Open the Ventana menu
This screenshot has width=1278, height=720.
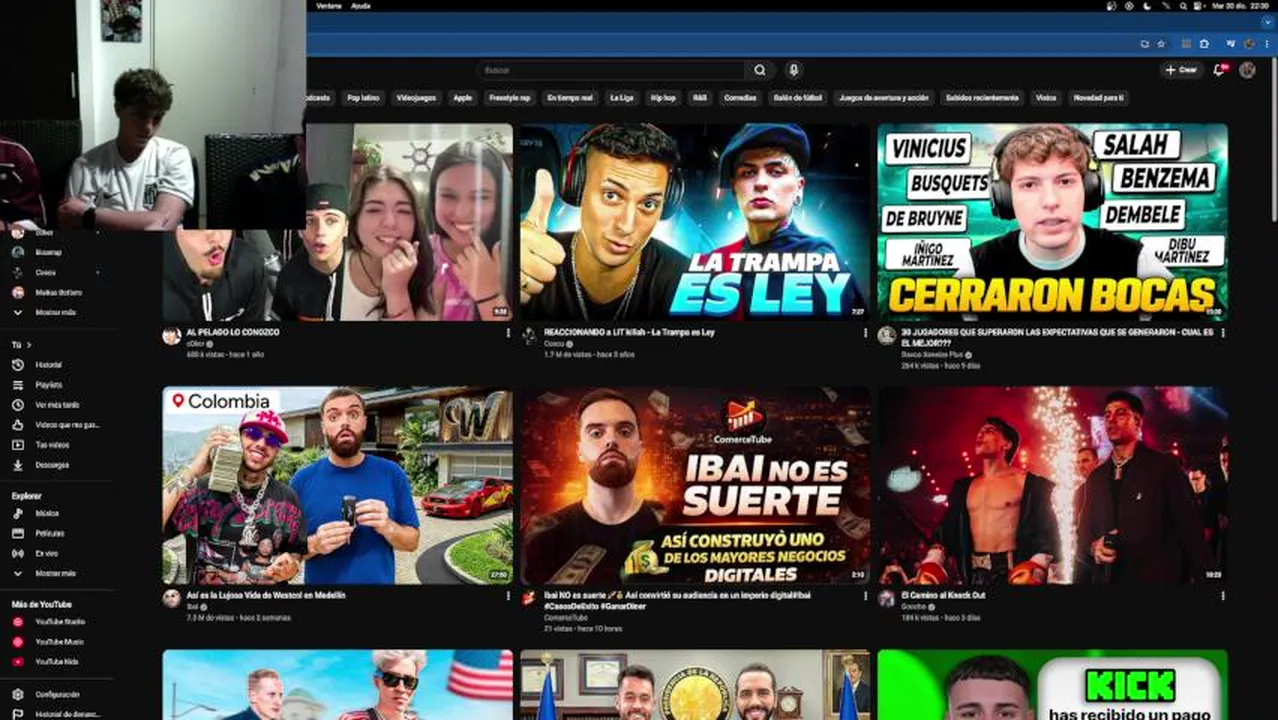(x=329, y=6)
